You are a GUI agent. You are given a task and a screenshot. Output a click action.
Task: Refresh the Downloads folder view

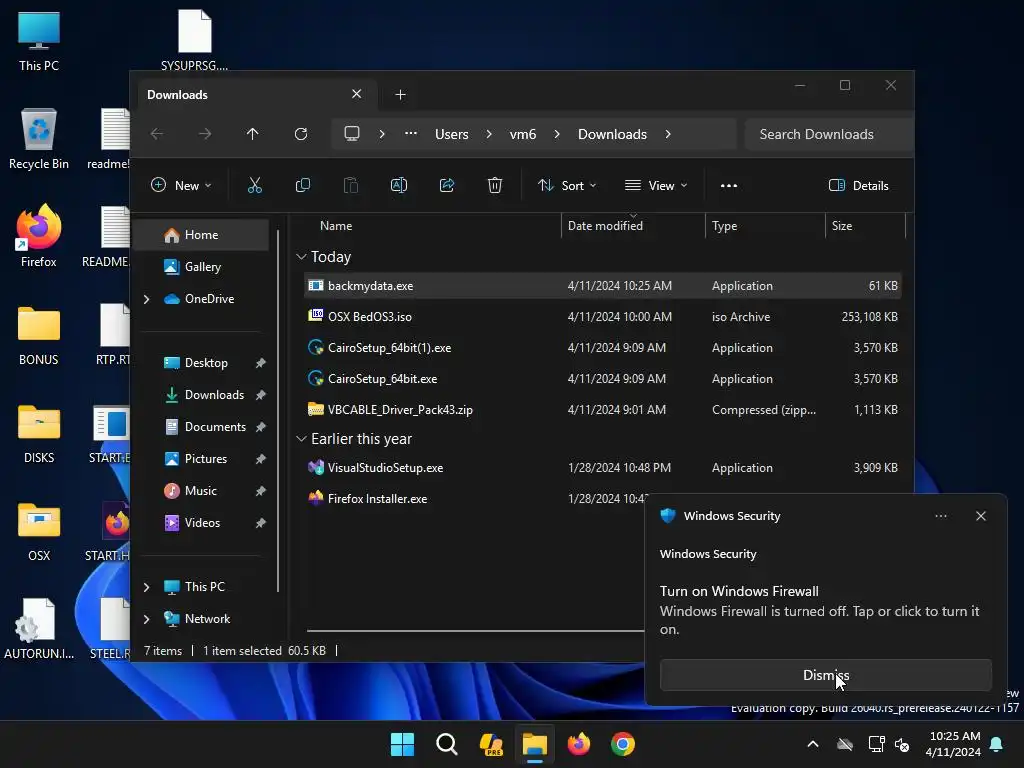tap(301, 134)
